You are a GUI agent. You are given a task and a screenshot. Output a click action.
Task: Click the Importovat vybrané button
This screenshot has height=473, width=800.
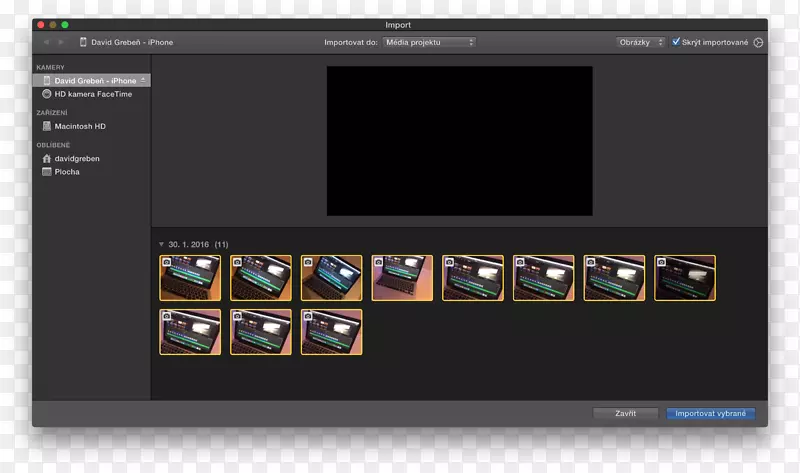pos(711,413)
